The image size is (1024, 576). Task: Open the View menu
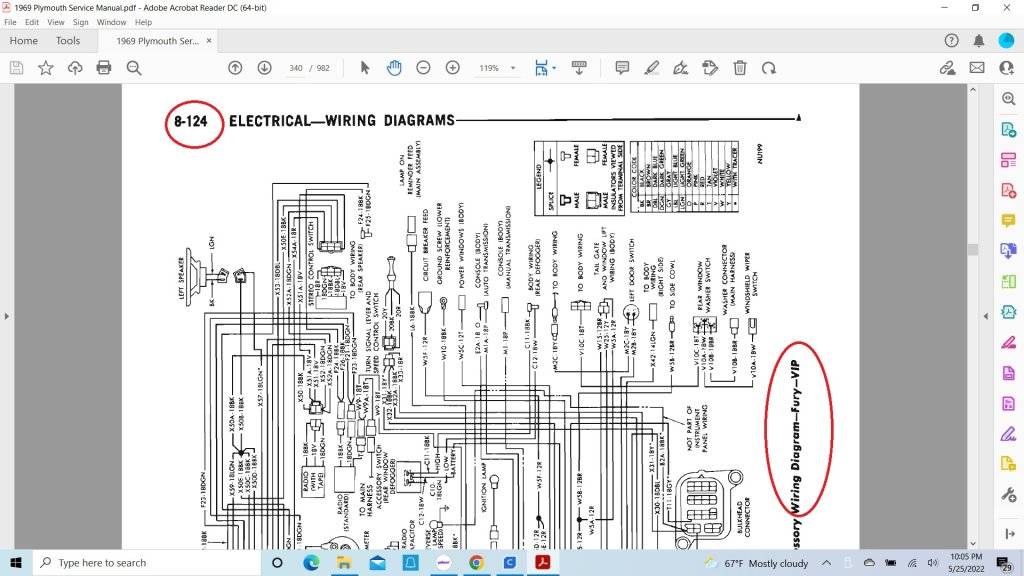[54, 22]
